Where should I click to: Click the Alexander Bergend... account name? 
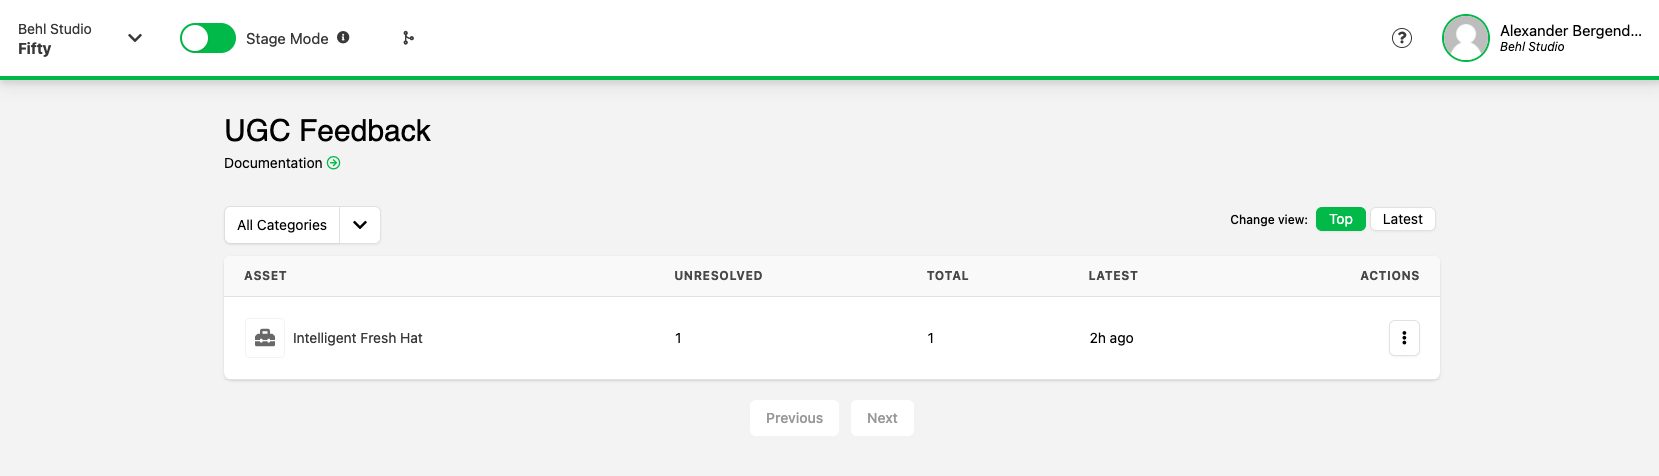[x=1570, y=31]
